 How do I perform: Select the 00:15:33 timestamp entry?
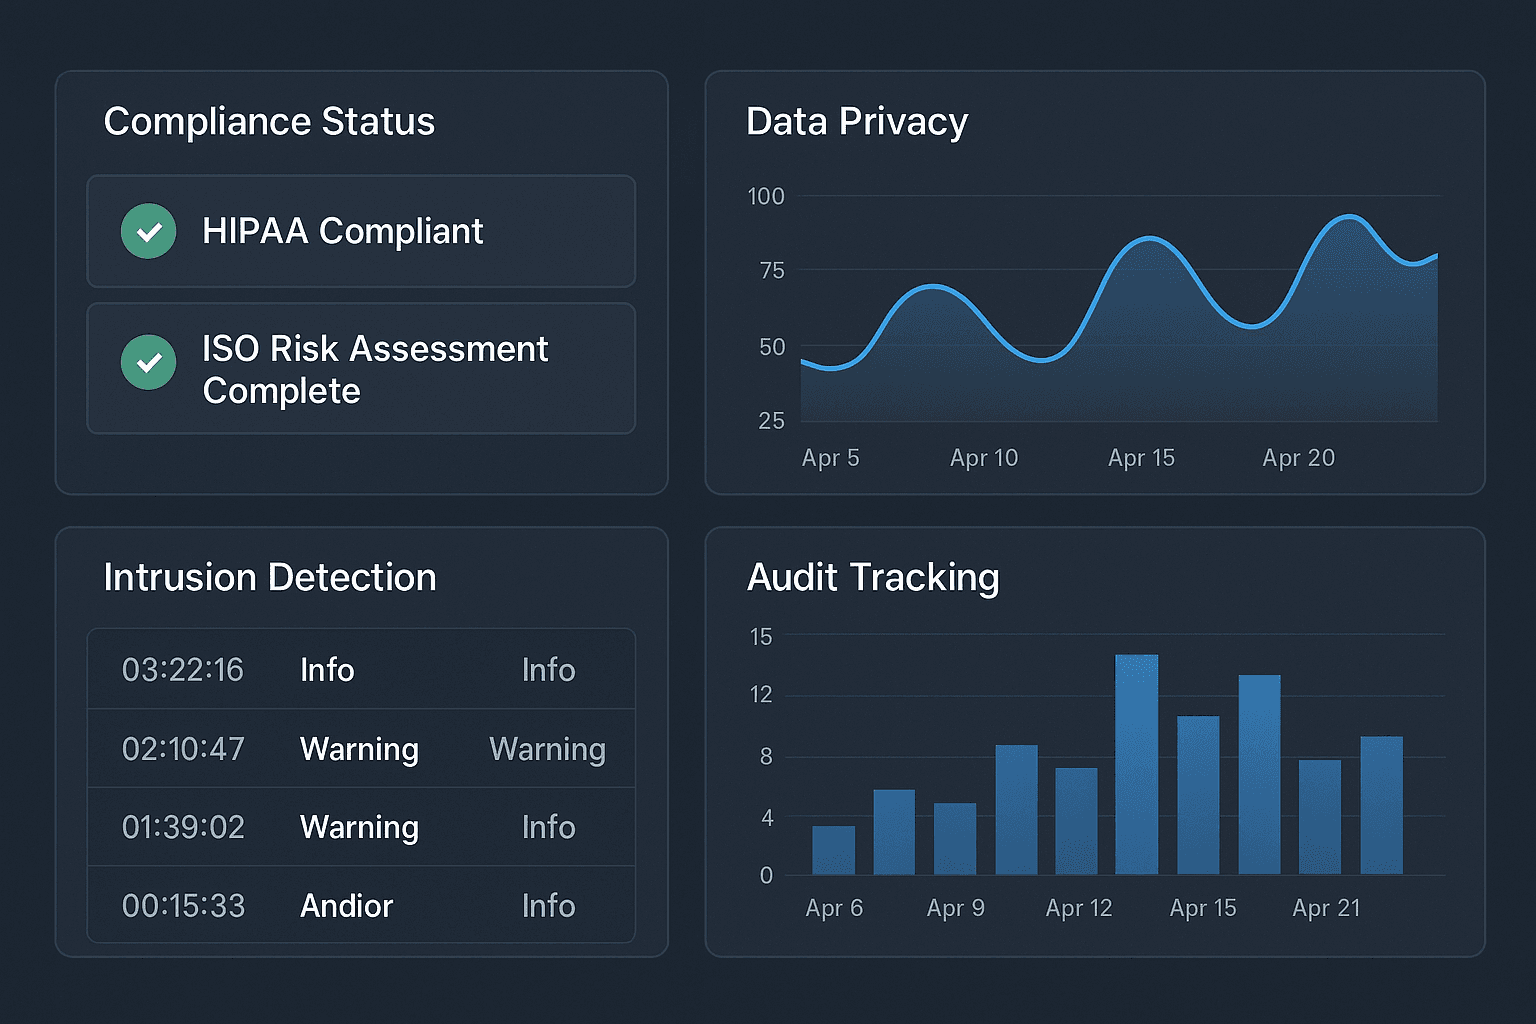pos(184,905)
